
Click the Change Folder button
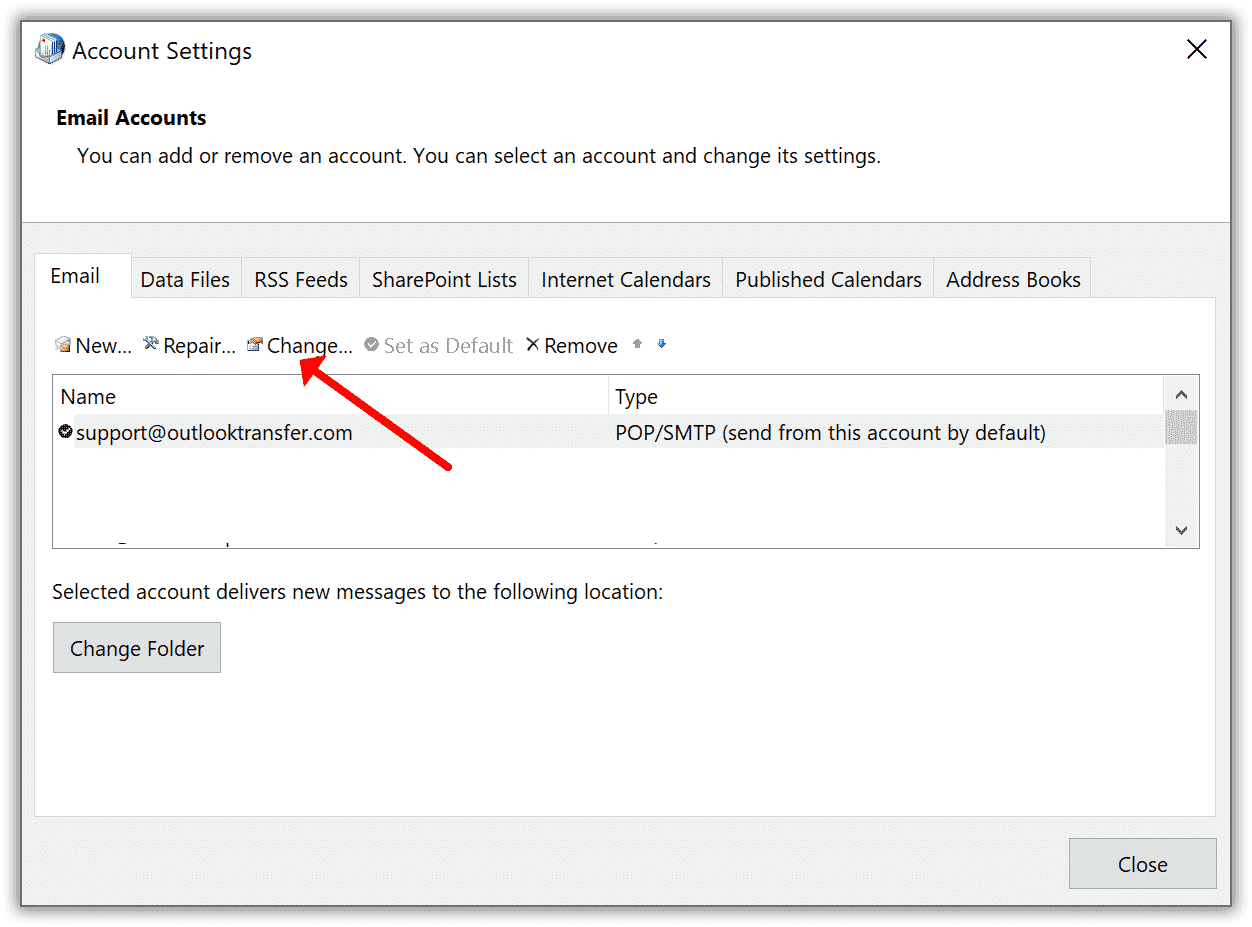(x=137, y=648)
